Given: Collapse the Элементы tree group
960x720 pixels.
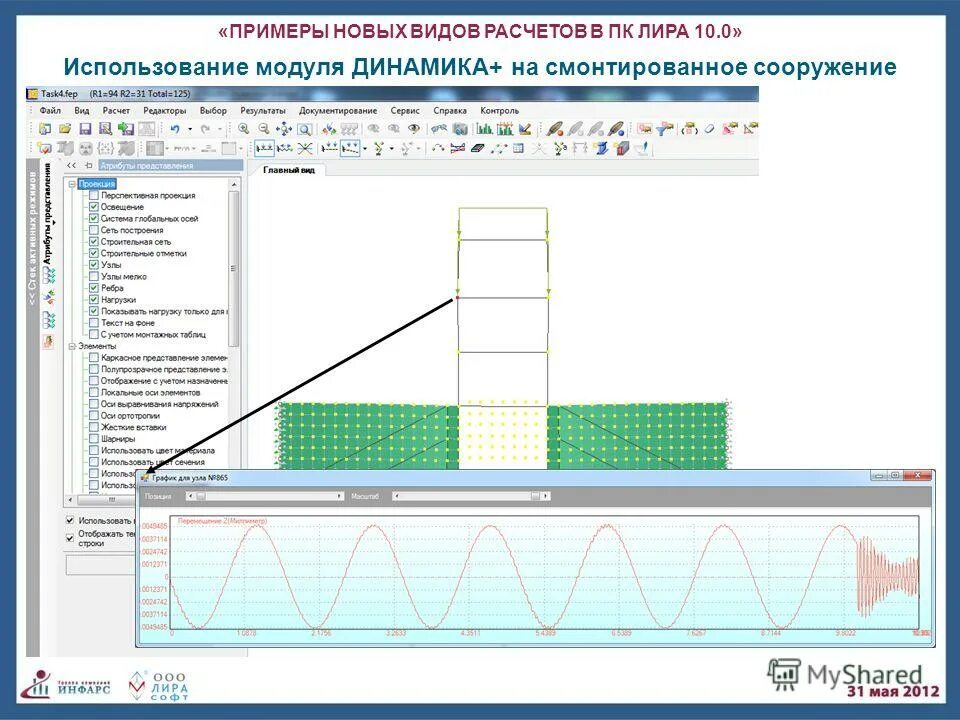Looking at the screenshot, I should [x=72, y=346].
